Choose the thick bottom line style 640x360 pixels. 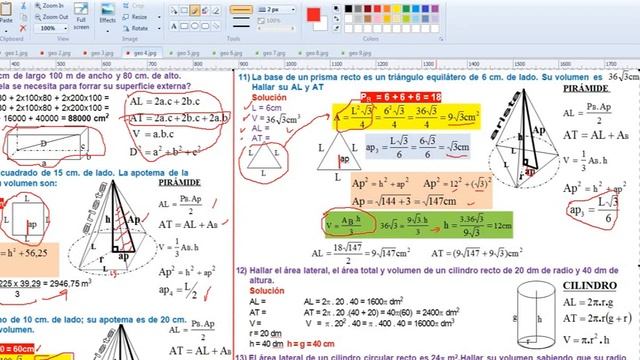click(x=241, y=26)
